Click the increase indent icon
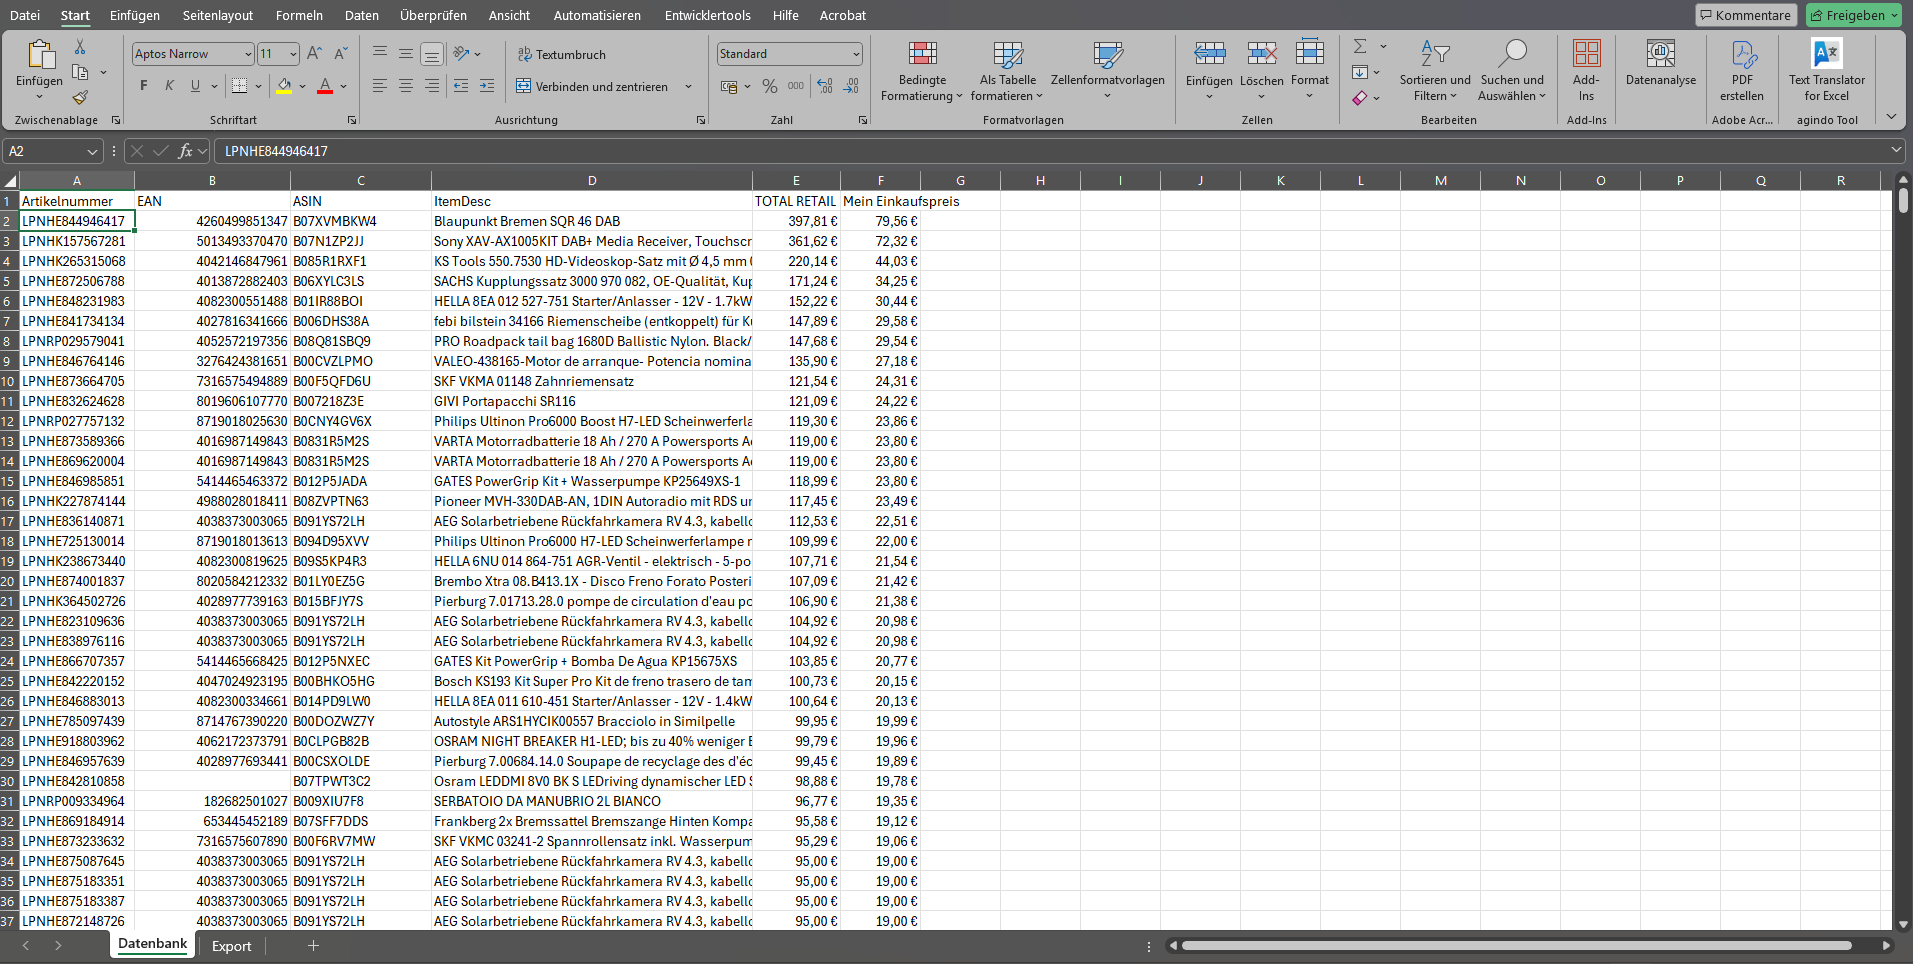 tap(487, 86)
